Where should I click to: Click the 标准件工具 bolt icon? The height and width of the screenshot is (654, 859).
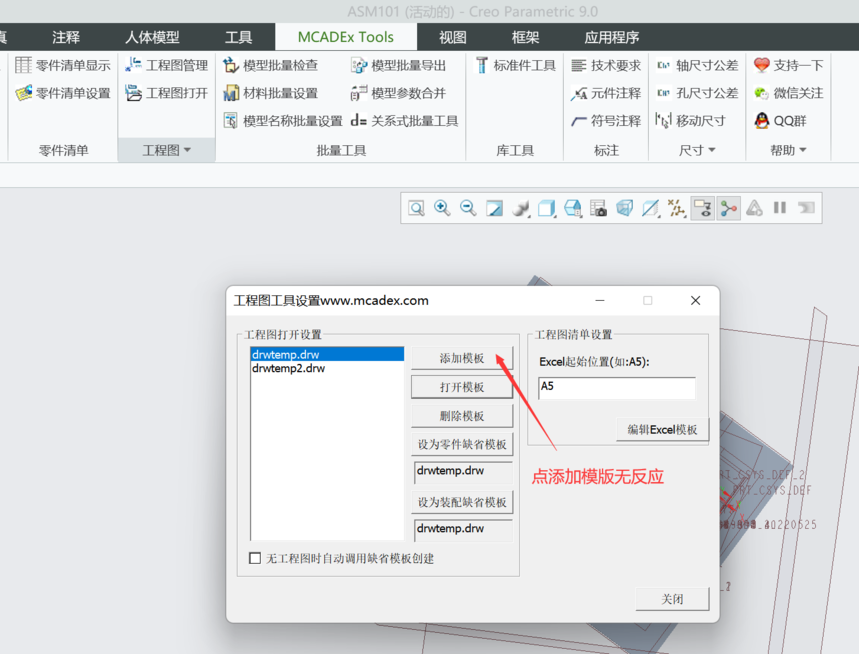[482, 65]
